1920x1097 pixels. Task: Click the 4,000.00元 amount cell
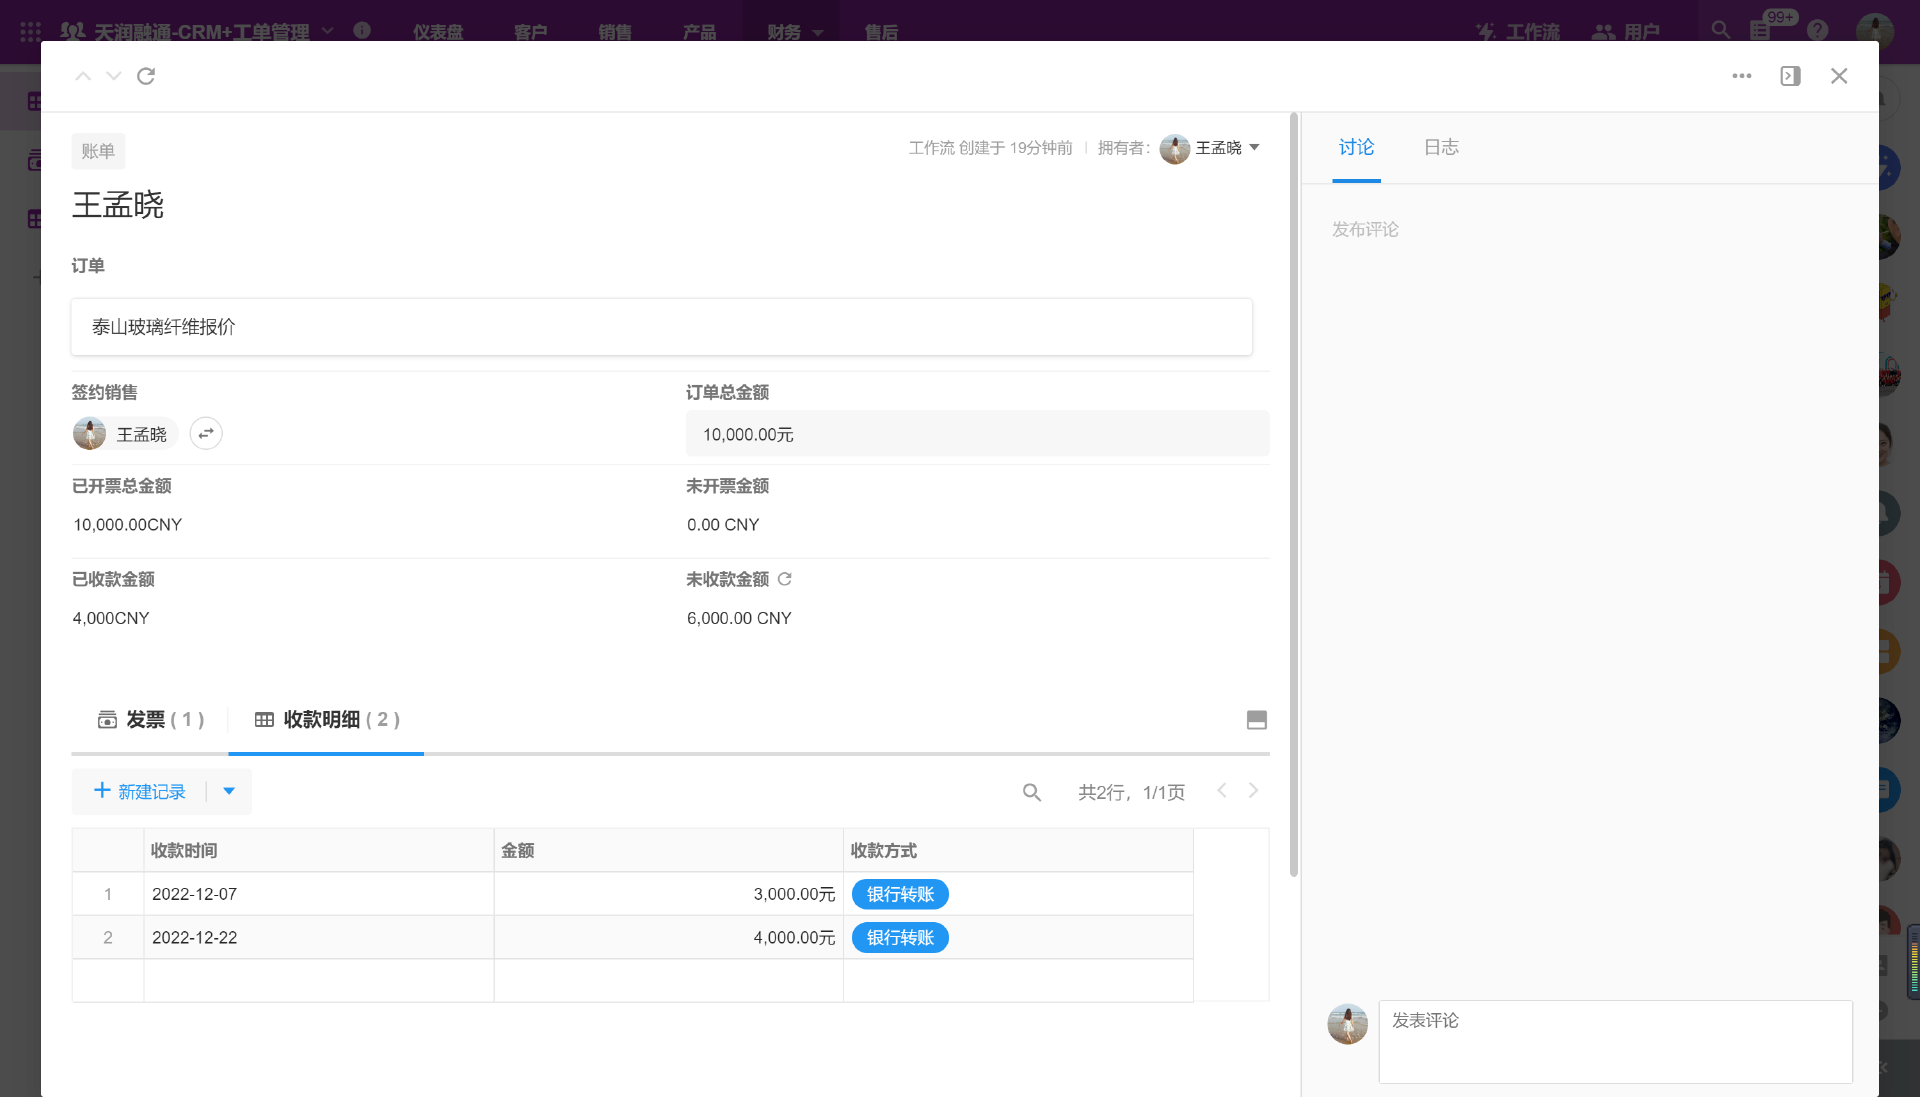click(x=668, y=938)
